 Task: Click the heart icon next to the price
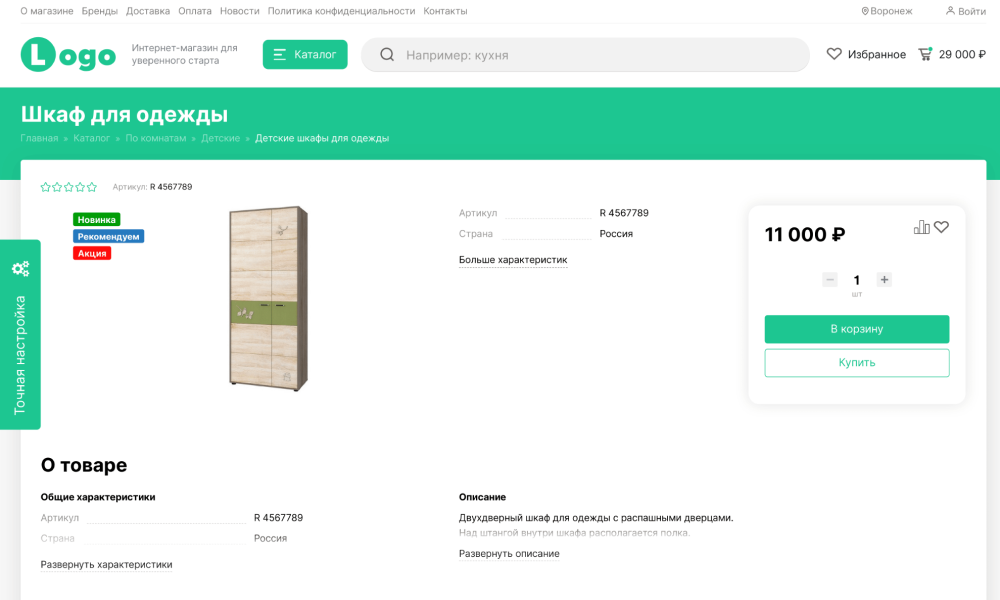click(x=941, y=227)
